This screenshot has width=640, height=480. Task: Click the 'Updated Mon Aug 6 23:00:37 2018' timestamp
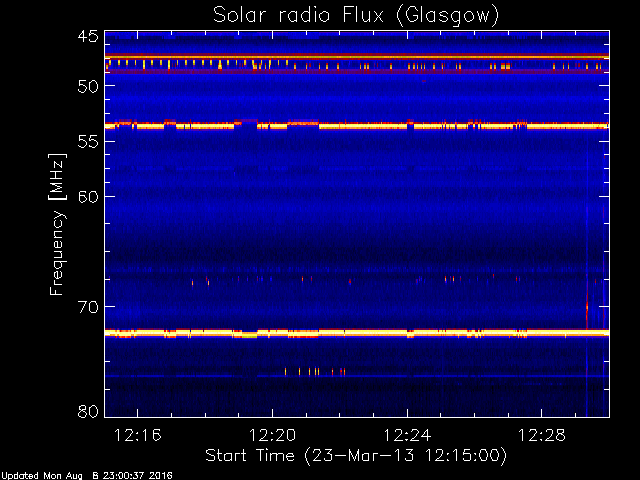click(x=86, y=476)
